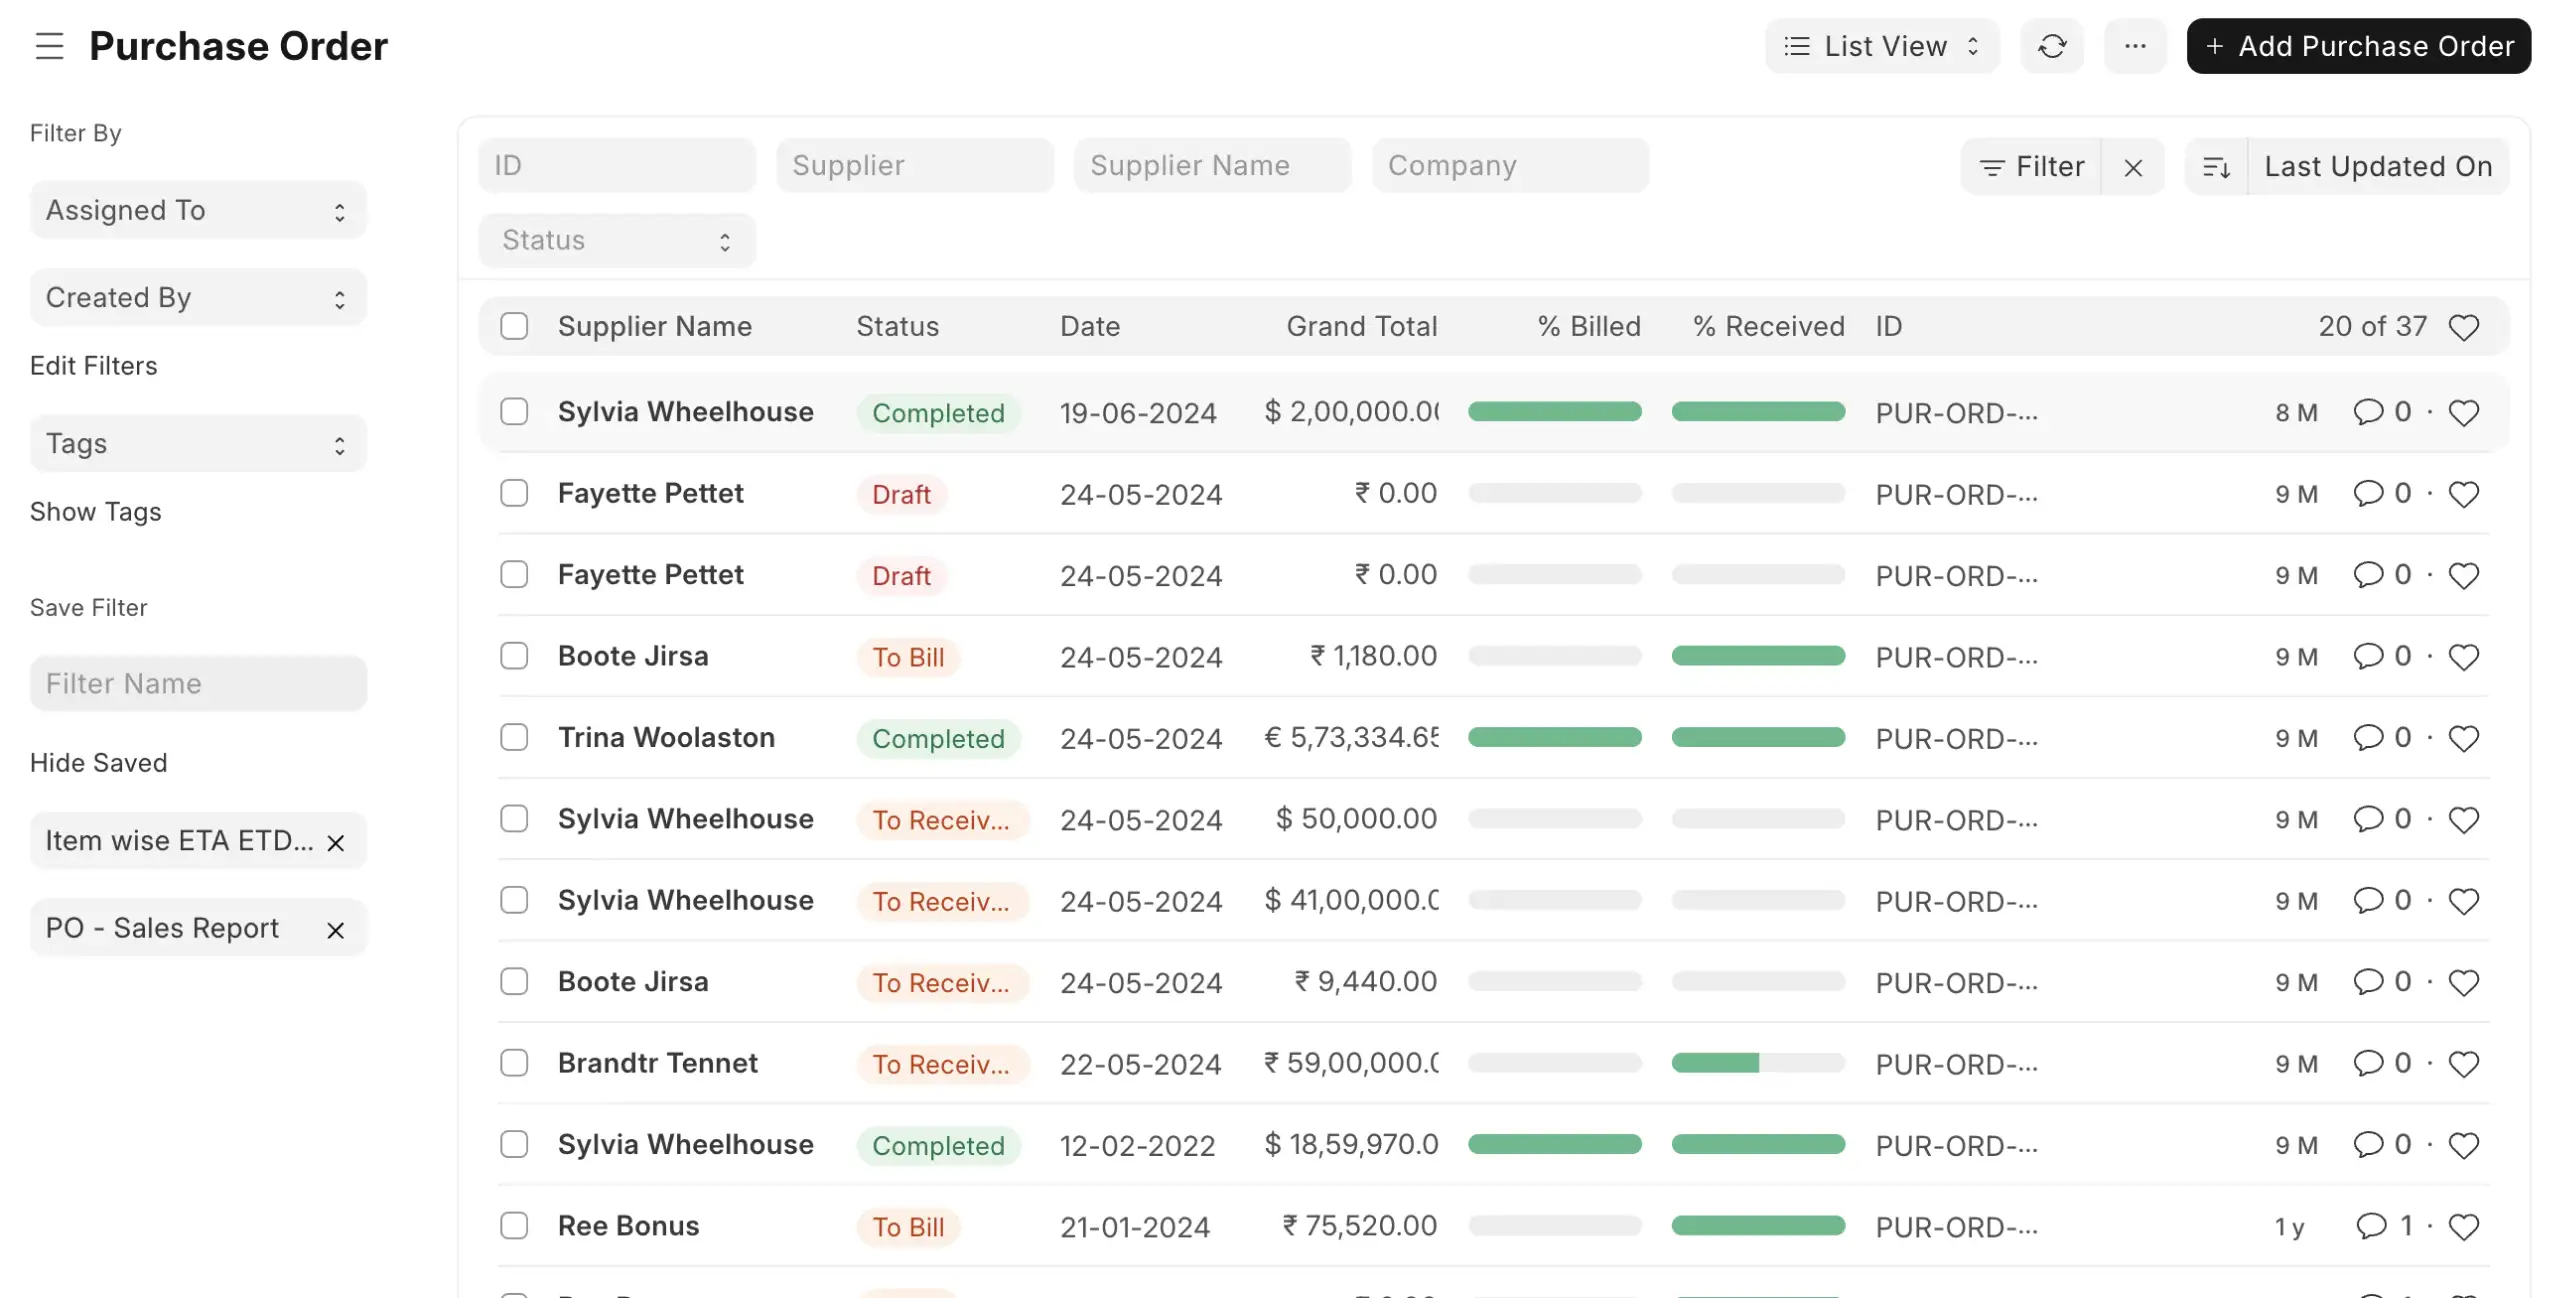Click the refresh list icon

click(x=2051, y=46)
